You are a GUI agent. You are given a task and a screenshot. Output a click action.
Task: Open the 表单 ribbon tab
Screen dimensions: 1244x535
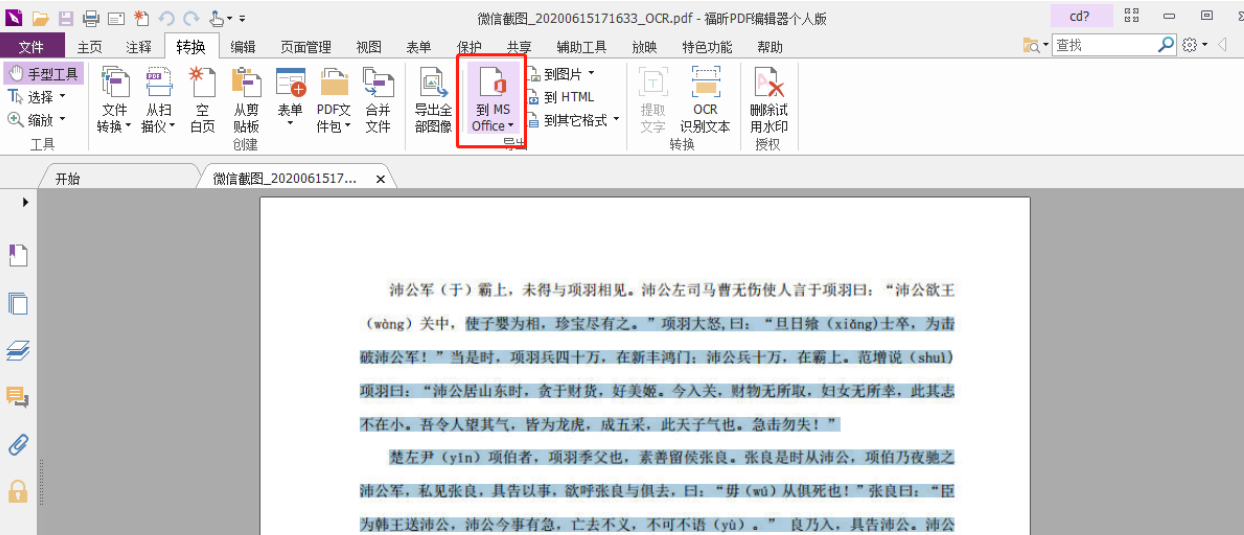point(419,47)
